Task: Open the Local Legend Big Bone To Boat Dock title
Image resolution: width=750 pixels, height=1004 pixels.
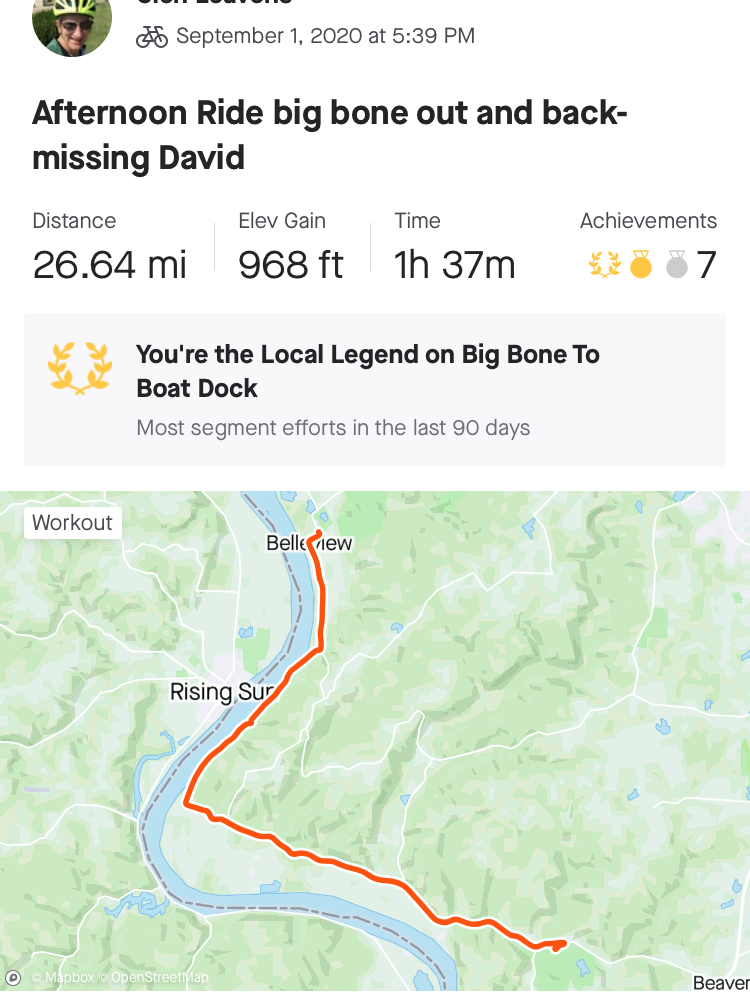Action: coord(367,371)
